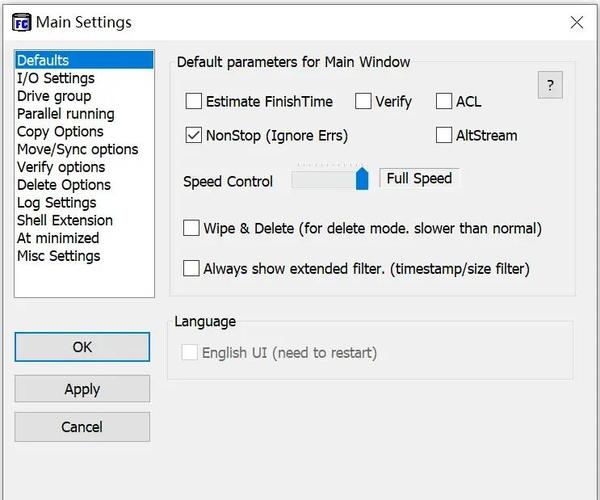Enable the AltStream checkbox

coord(445,135)
